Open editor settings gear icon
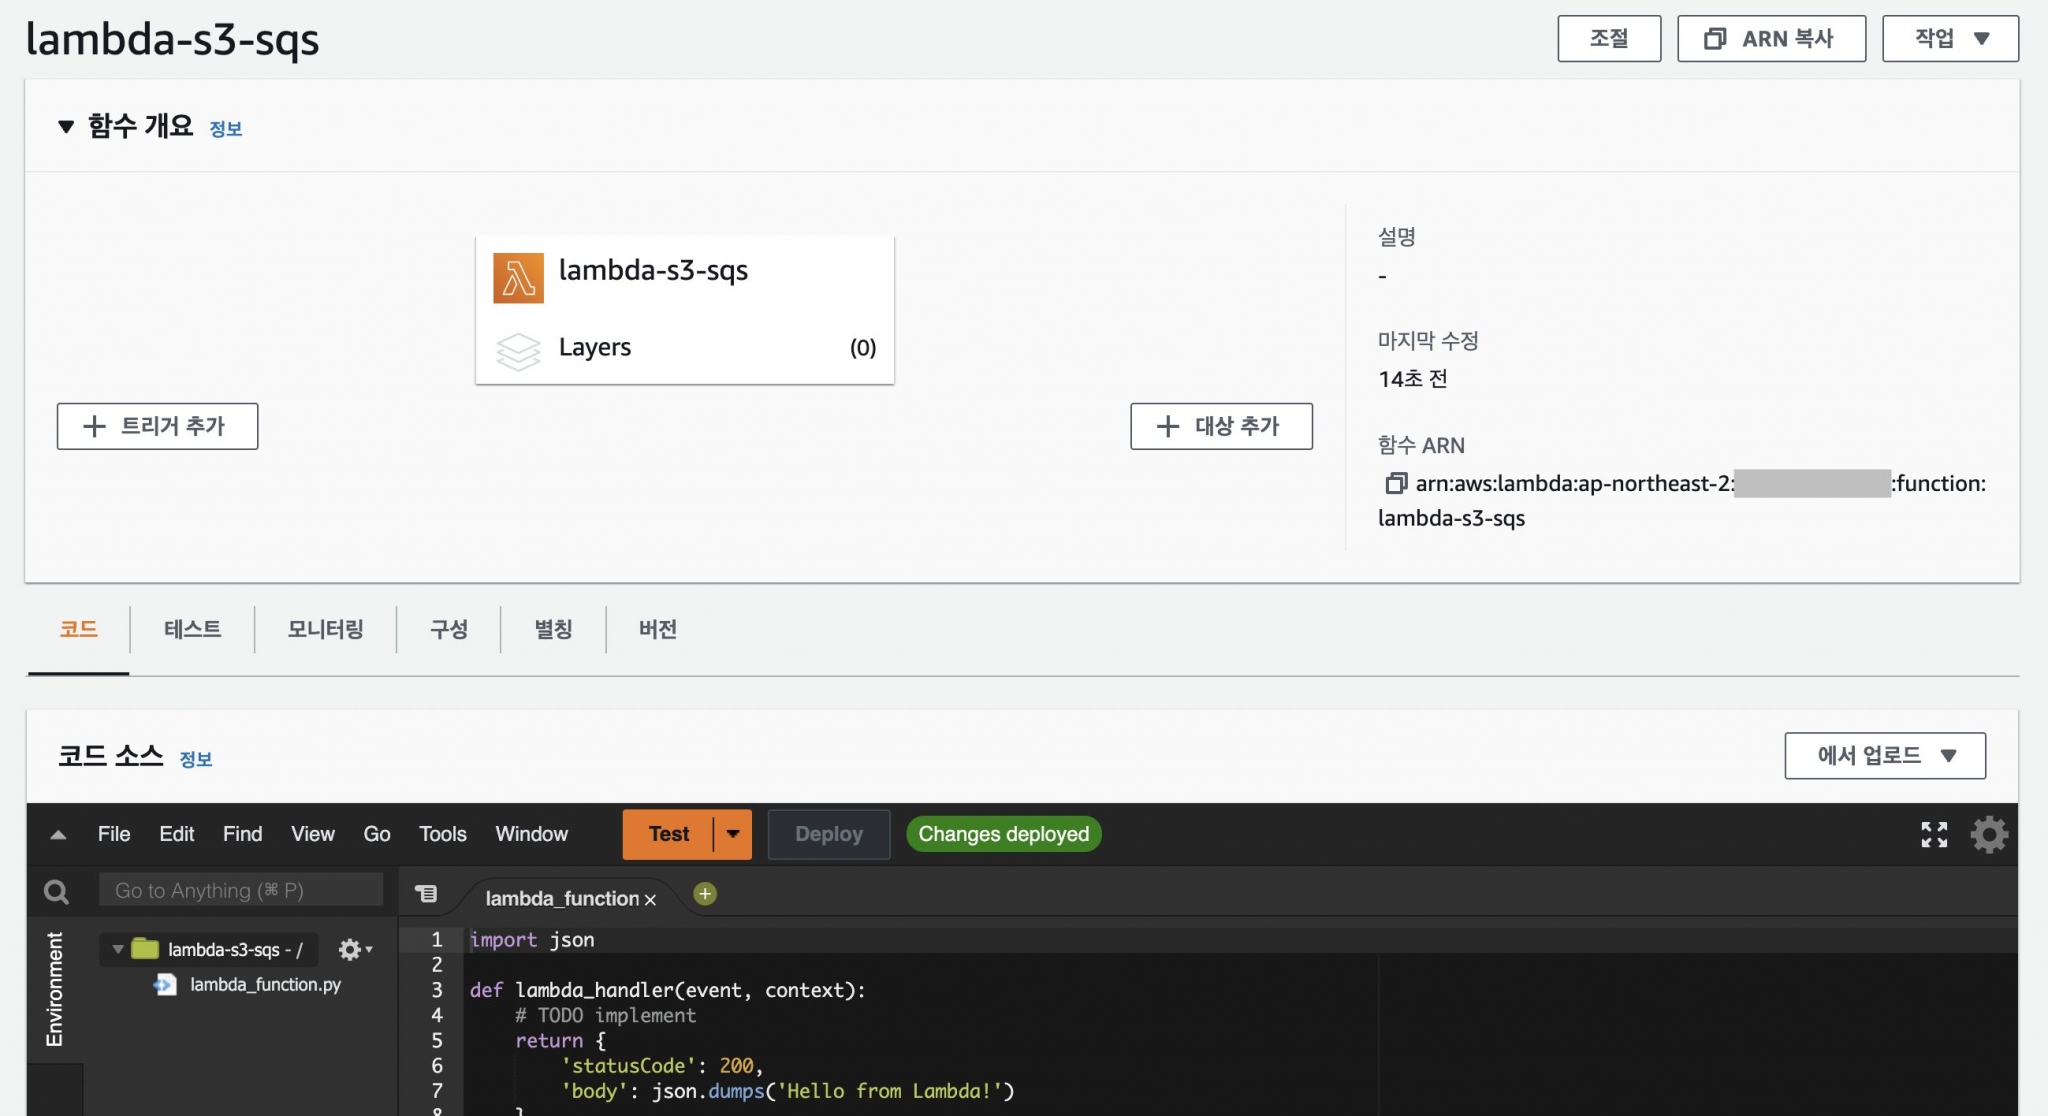This screenshot has width=2048, height=1116. [1988, 835]
